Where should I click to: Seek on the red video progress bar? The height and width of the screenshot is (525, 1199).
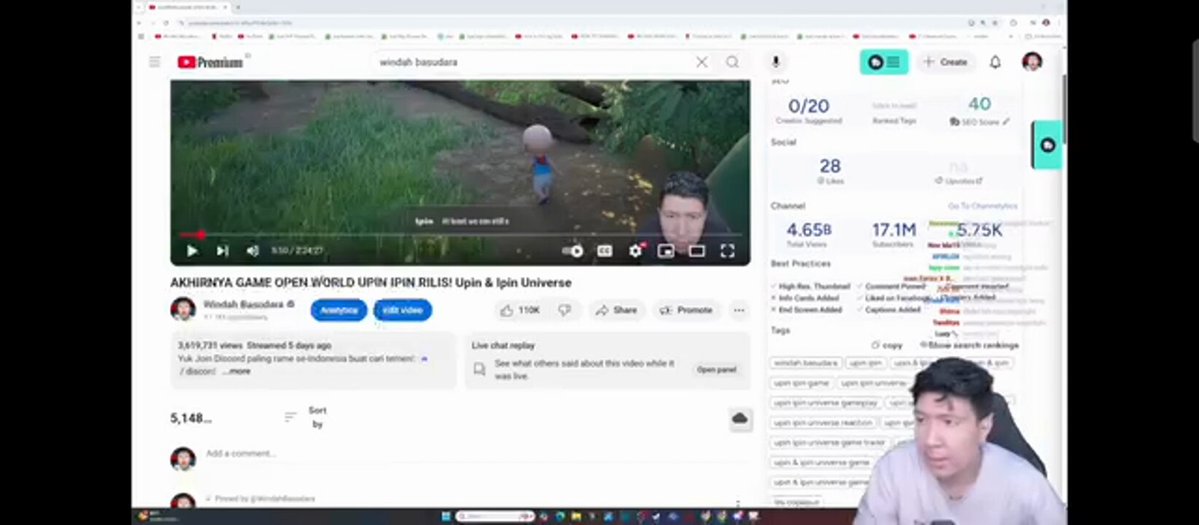pyautogui.click(x=459, y=235)
